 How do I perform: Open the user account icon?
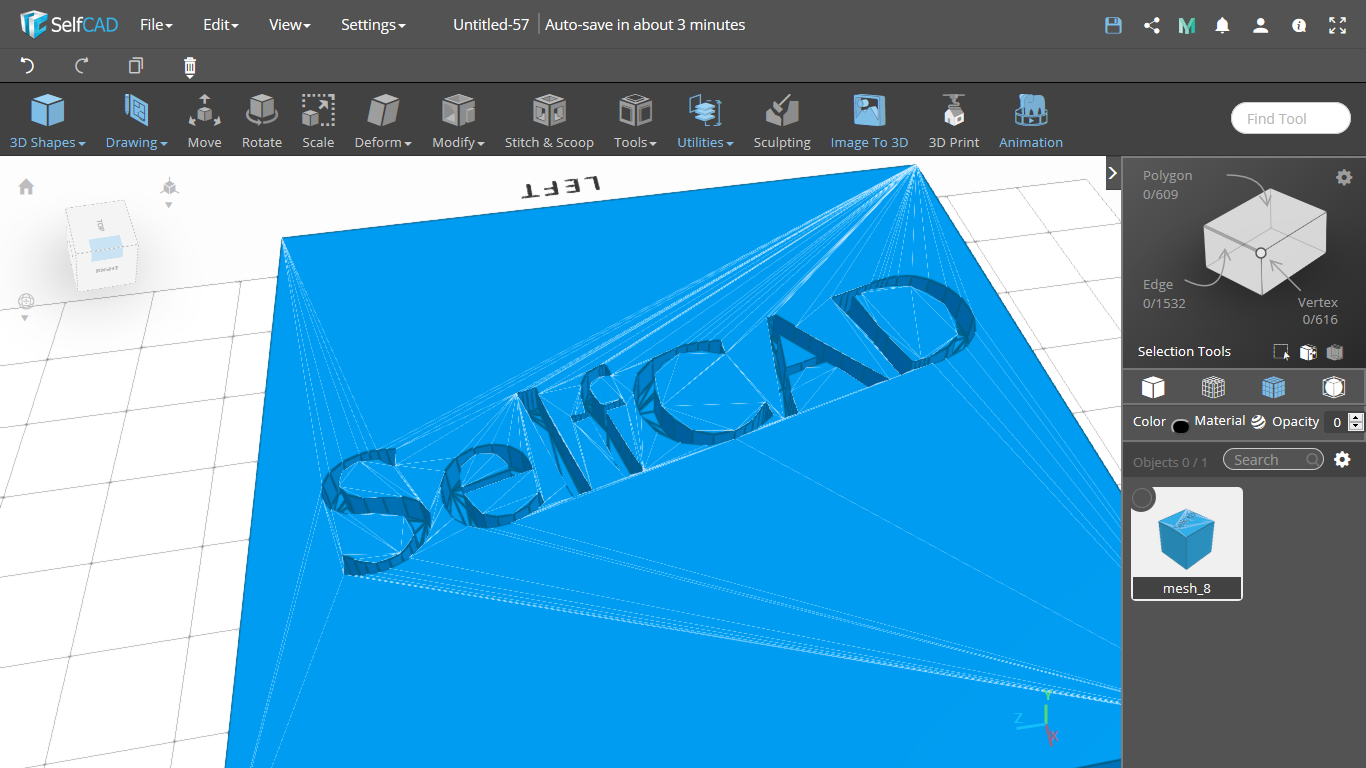pos(1260,25)
